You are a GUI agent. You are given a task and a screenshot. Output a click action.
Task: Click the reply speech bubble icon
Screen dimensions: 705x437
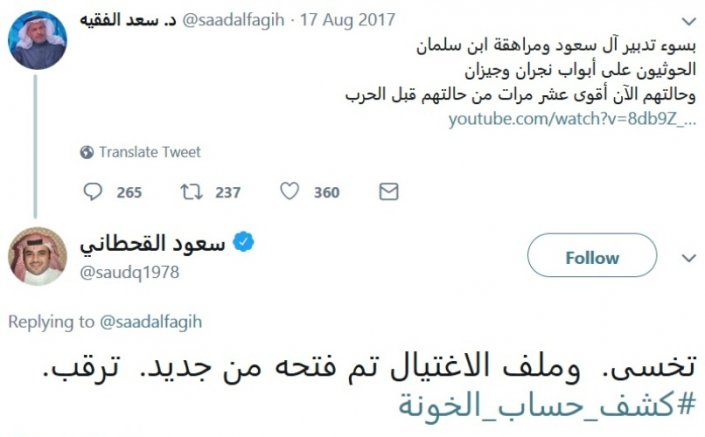coord(94,191)
